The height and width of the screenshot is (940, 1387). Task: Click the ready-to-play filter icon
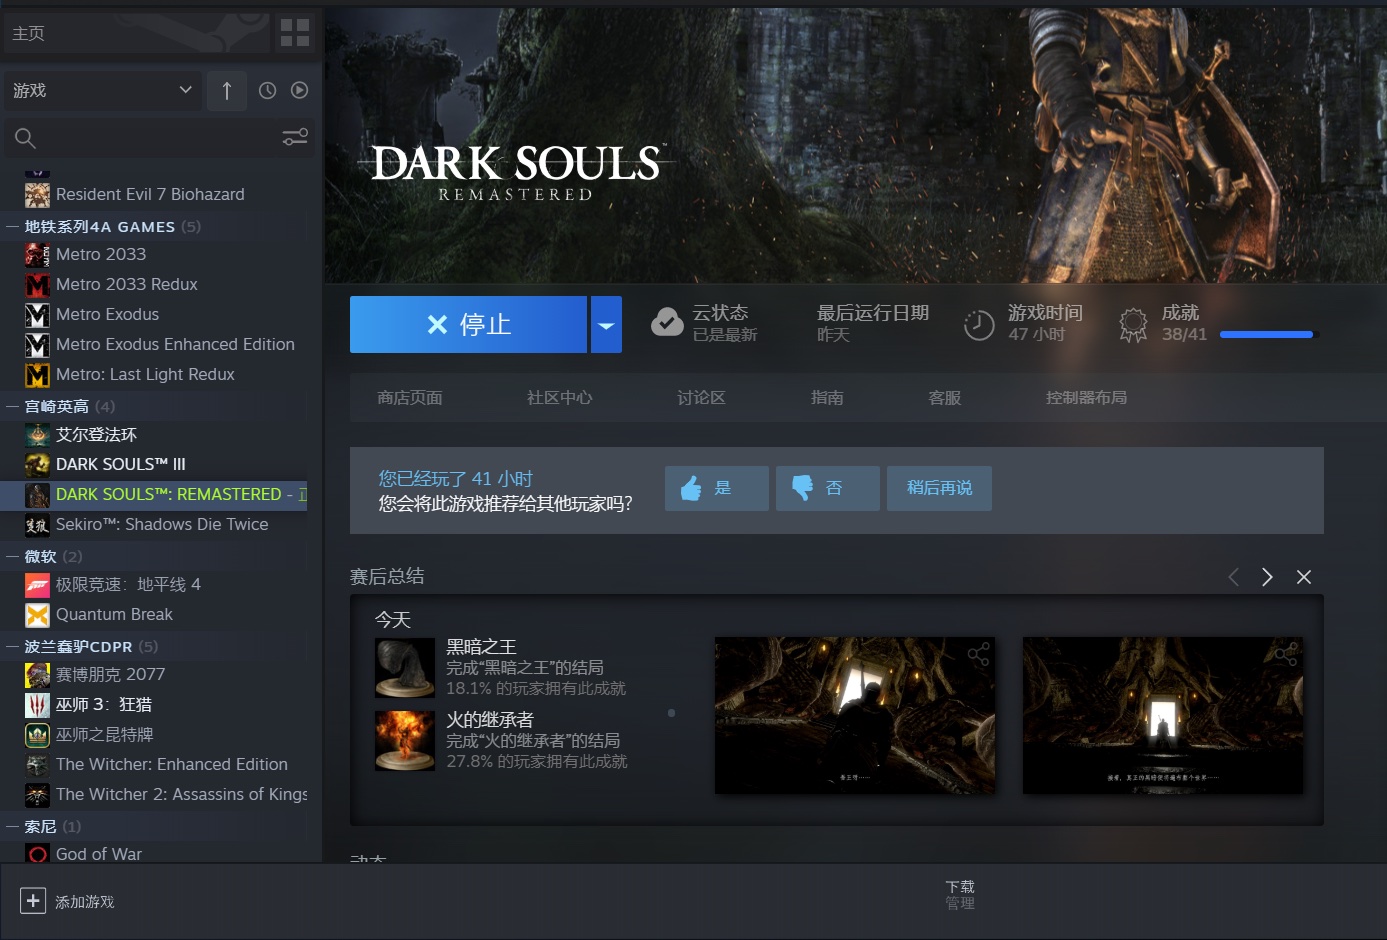point(299,91)
